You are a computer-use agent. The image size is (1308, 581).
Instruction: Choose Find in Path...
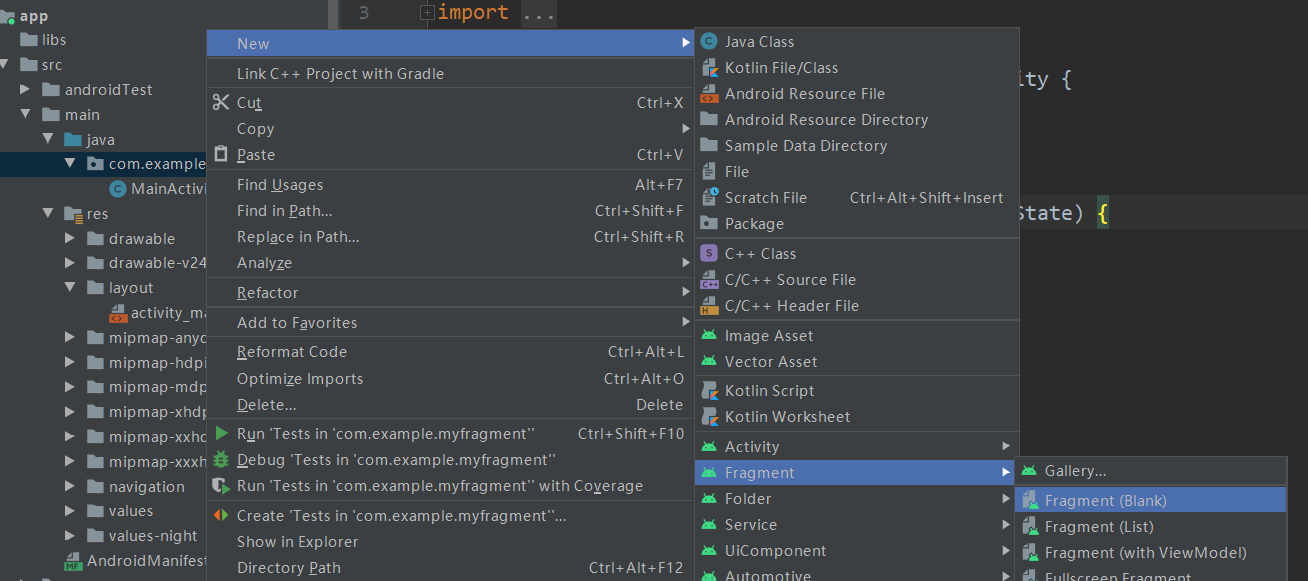click(451, 211)
